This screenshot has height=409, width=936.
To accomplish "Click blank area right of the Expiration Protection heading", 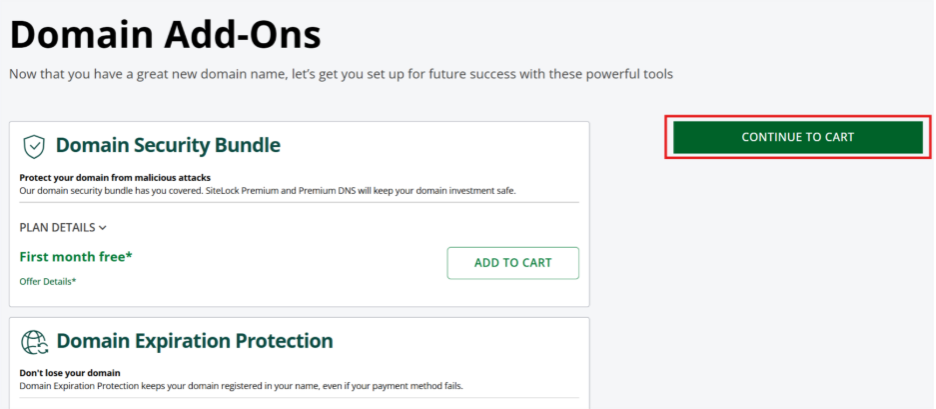I will tap(460, 342).
